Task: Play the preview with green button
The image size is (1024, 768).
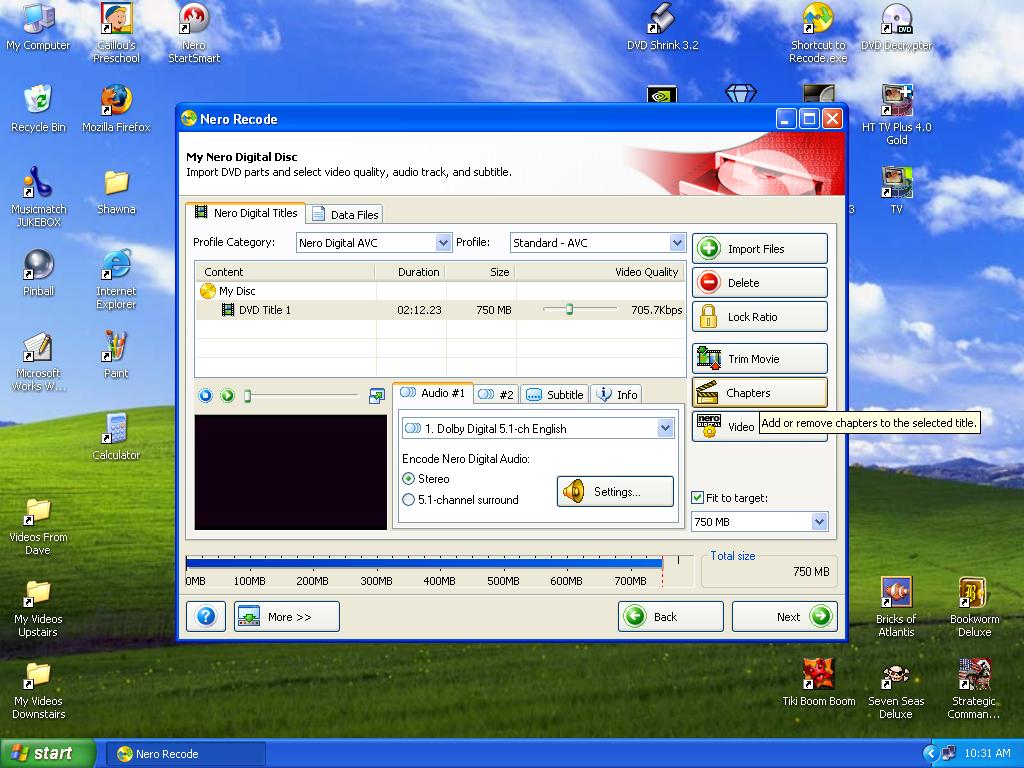Action: (227, 395)
